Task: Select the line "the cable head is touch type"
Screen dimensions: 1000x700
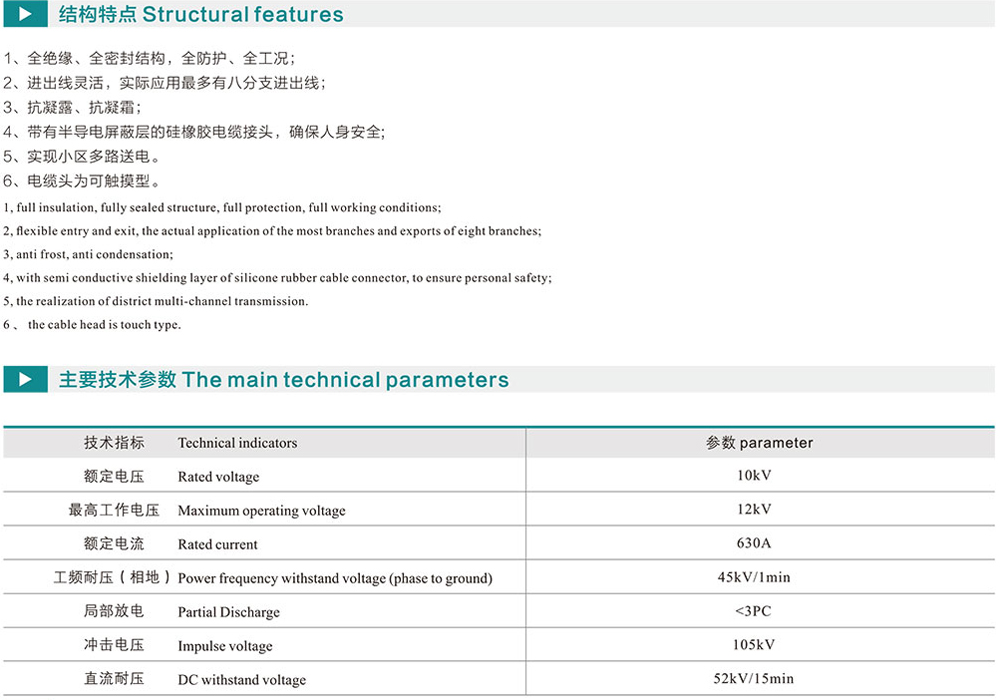Action: pyautogui.click(x=104, y=325)
